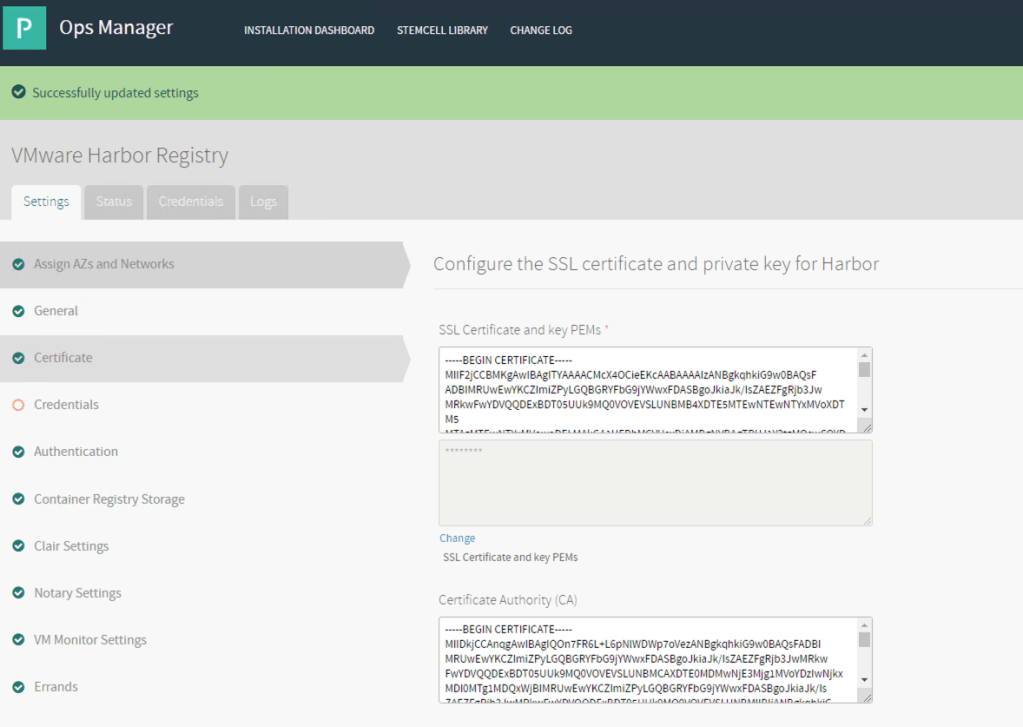Viewport: 1023px width, 727px height.
Task: Click the checkmark icon beside Authentication
Action: [x=18, y=452]
